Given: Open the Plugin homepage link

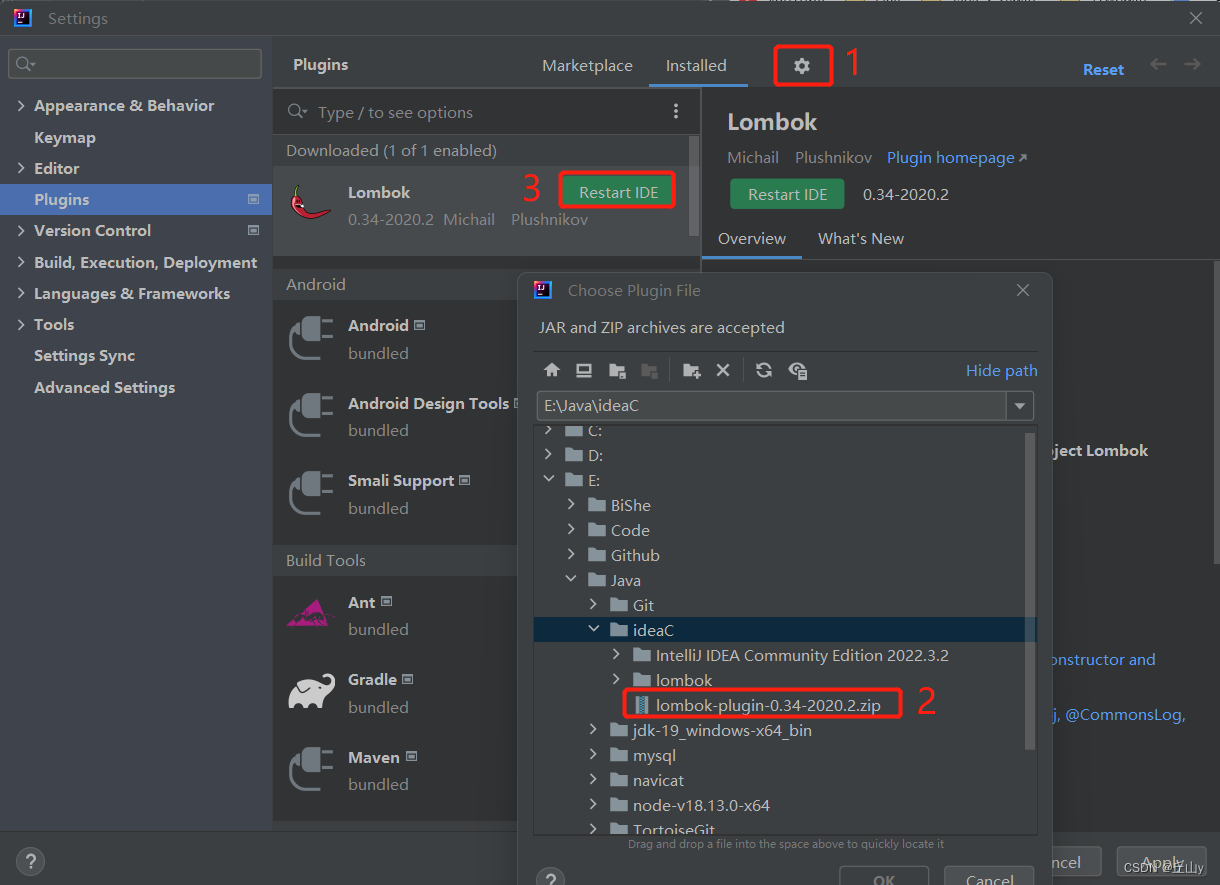Looking at the screenshot, I should (x=957, y=157).
